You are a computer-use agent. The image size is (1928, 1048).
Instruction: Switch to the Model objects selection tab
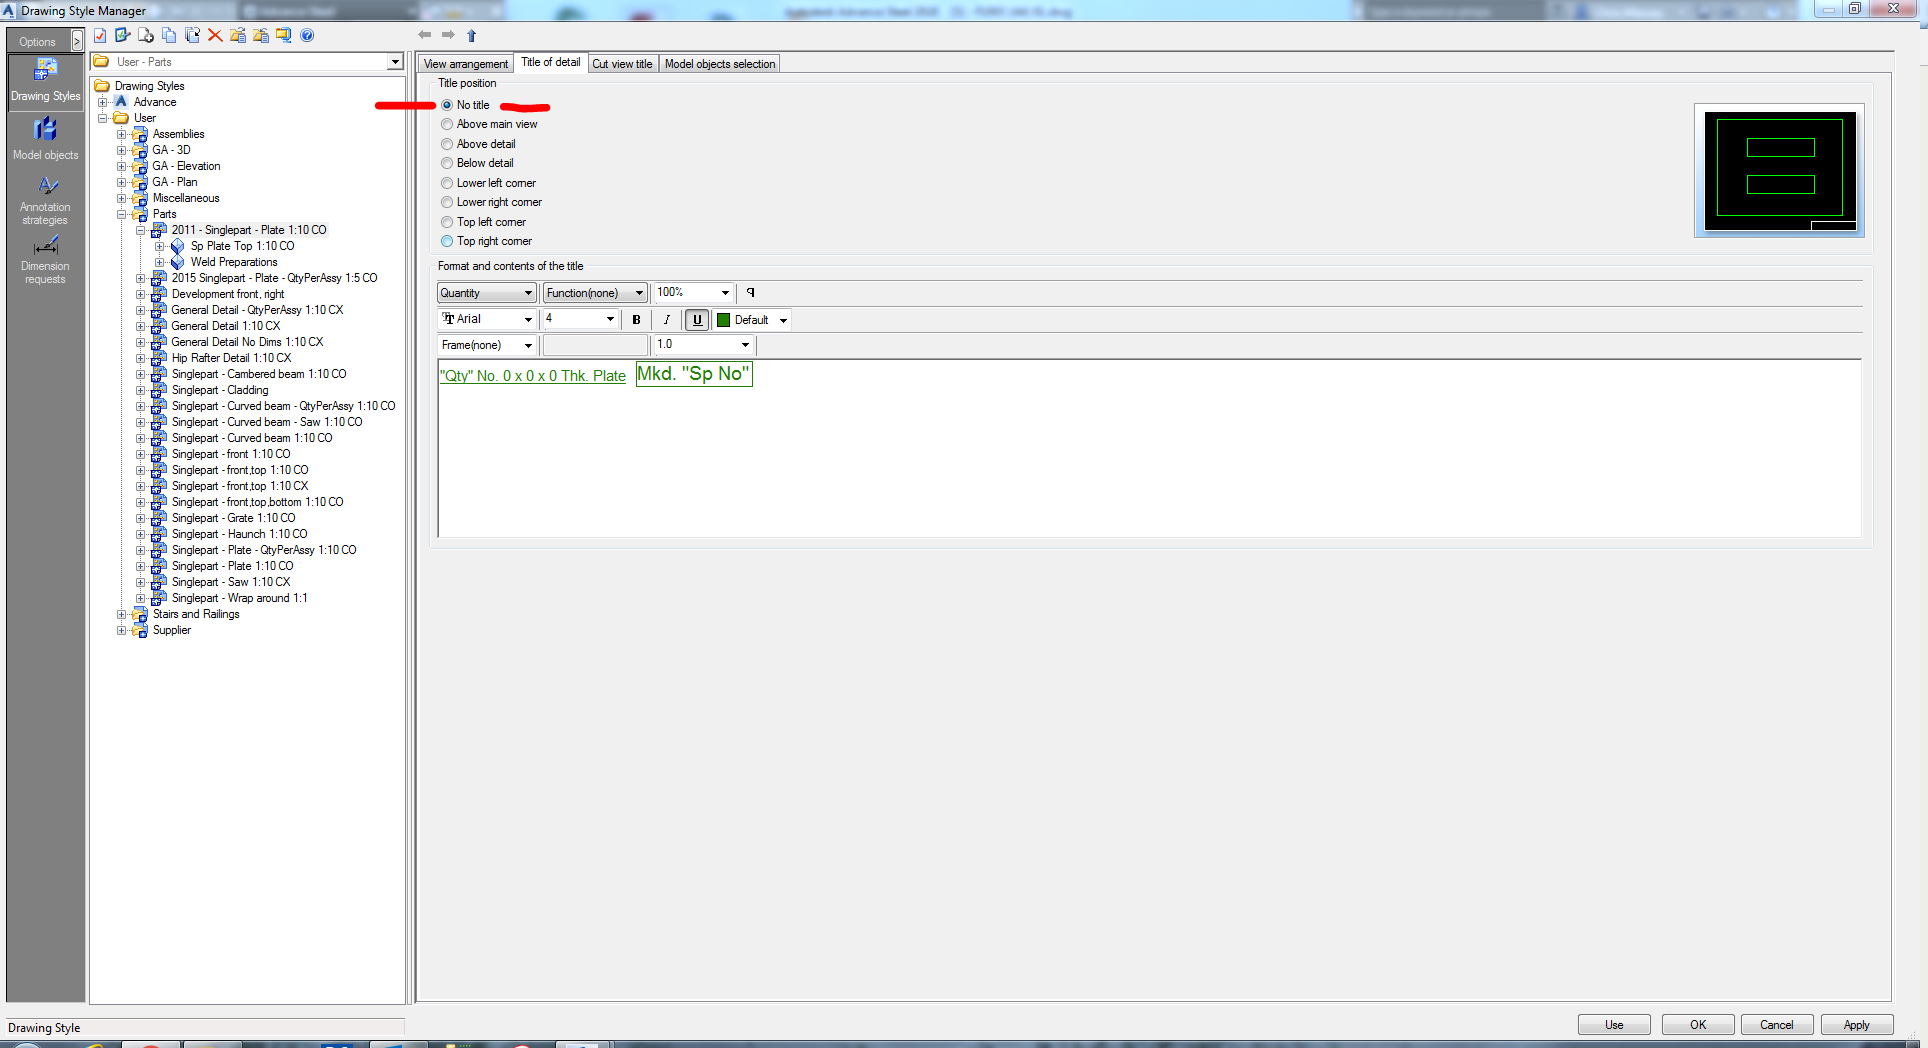tap(720, 64)
